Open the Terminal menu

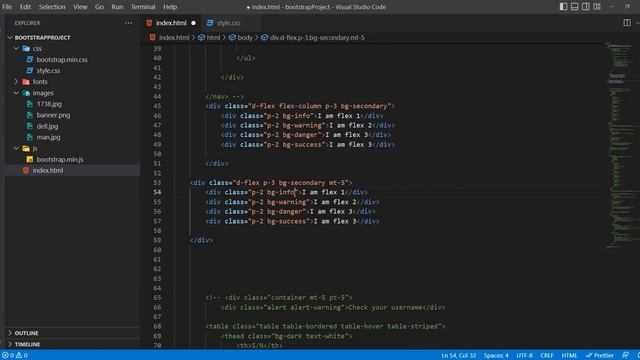pos(143,7)
